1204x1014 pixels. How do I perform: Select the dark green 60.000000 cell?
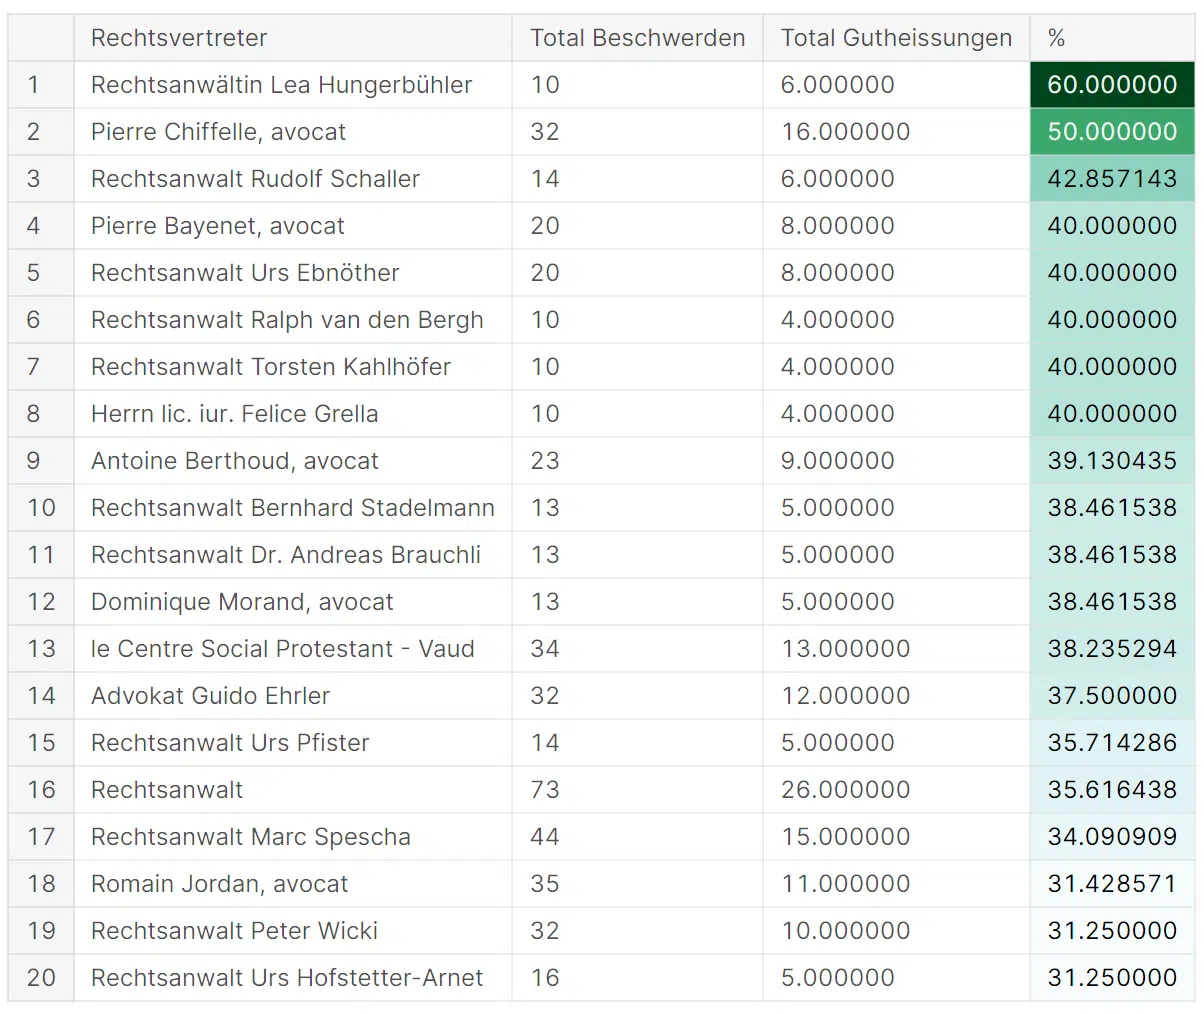pyautogui.click(x=1112, y=85)
